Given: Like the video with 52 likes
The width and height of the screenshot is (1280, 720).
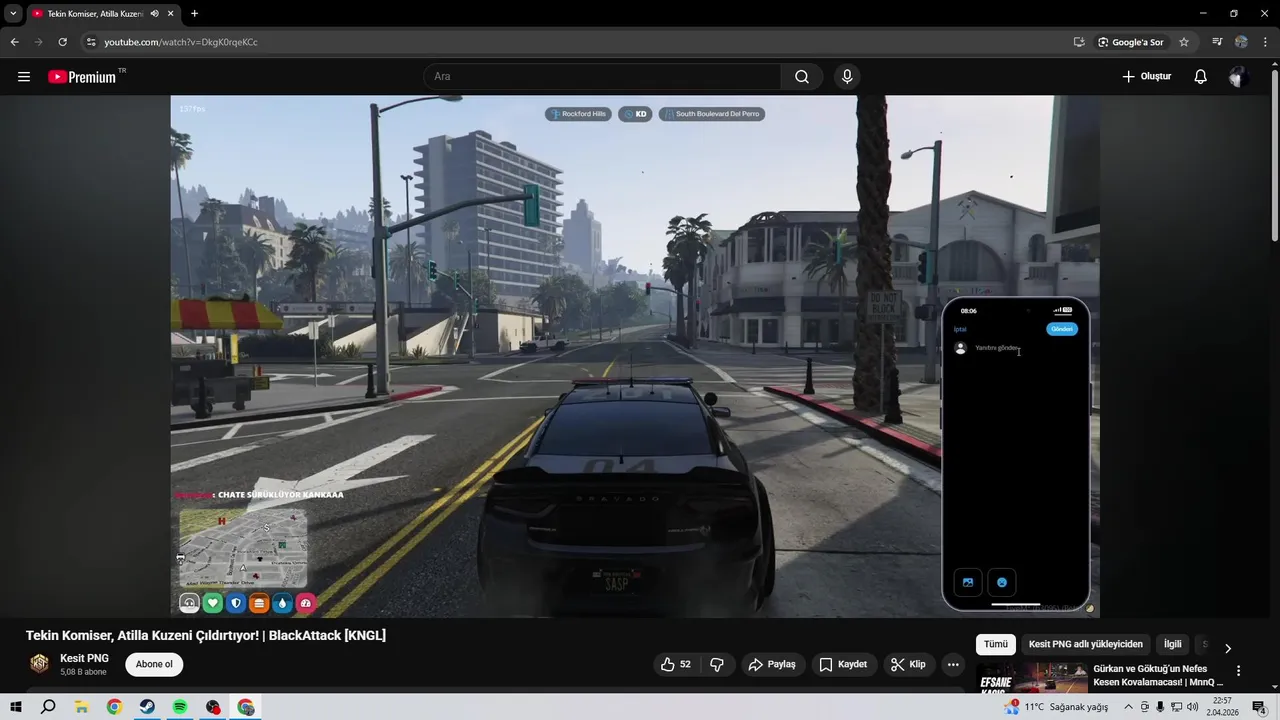Looking at the screenshot, I should (676, 664).
